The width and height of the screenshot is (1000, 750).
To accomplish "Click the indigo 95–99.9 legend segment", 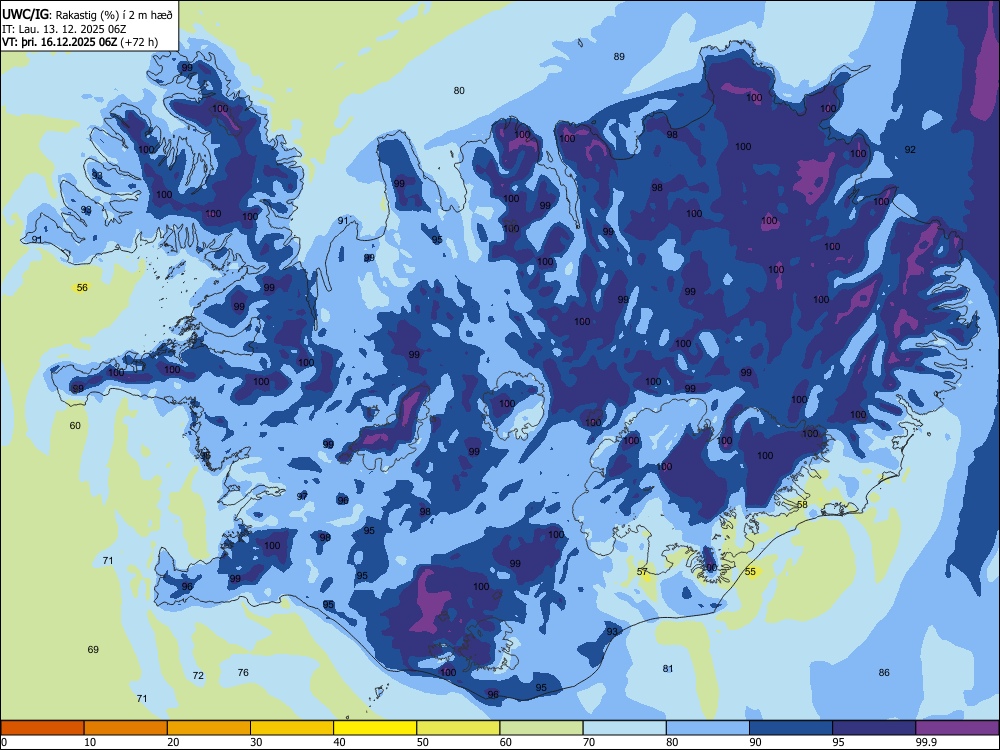I will pos(874,728).
